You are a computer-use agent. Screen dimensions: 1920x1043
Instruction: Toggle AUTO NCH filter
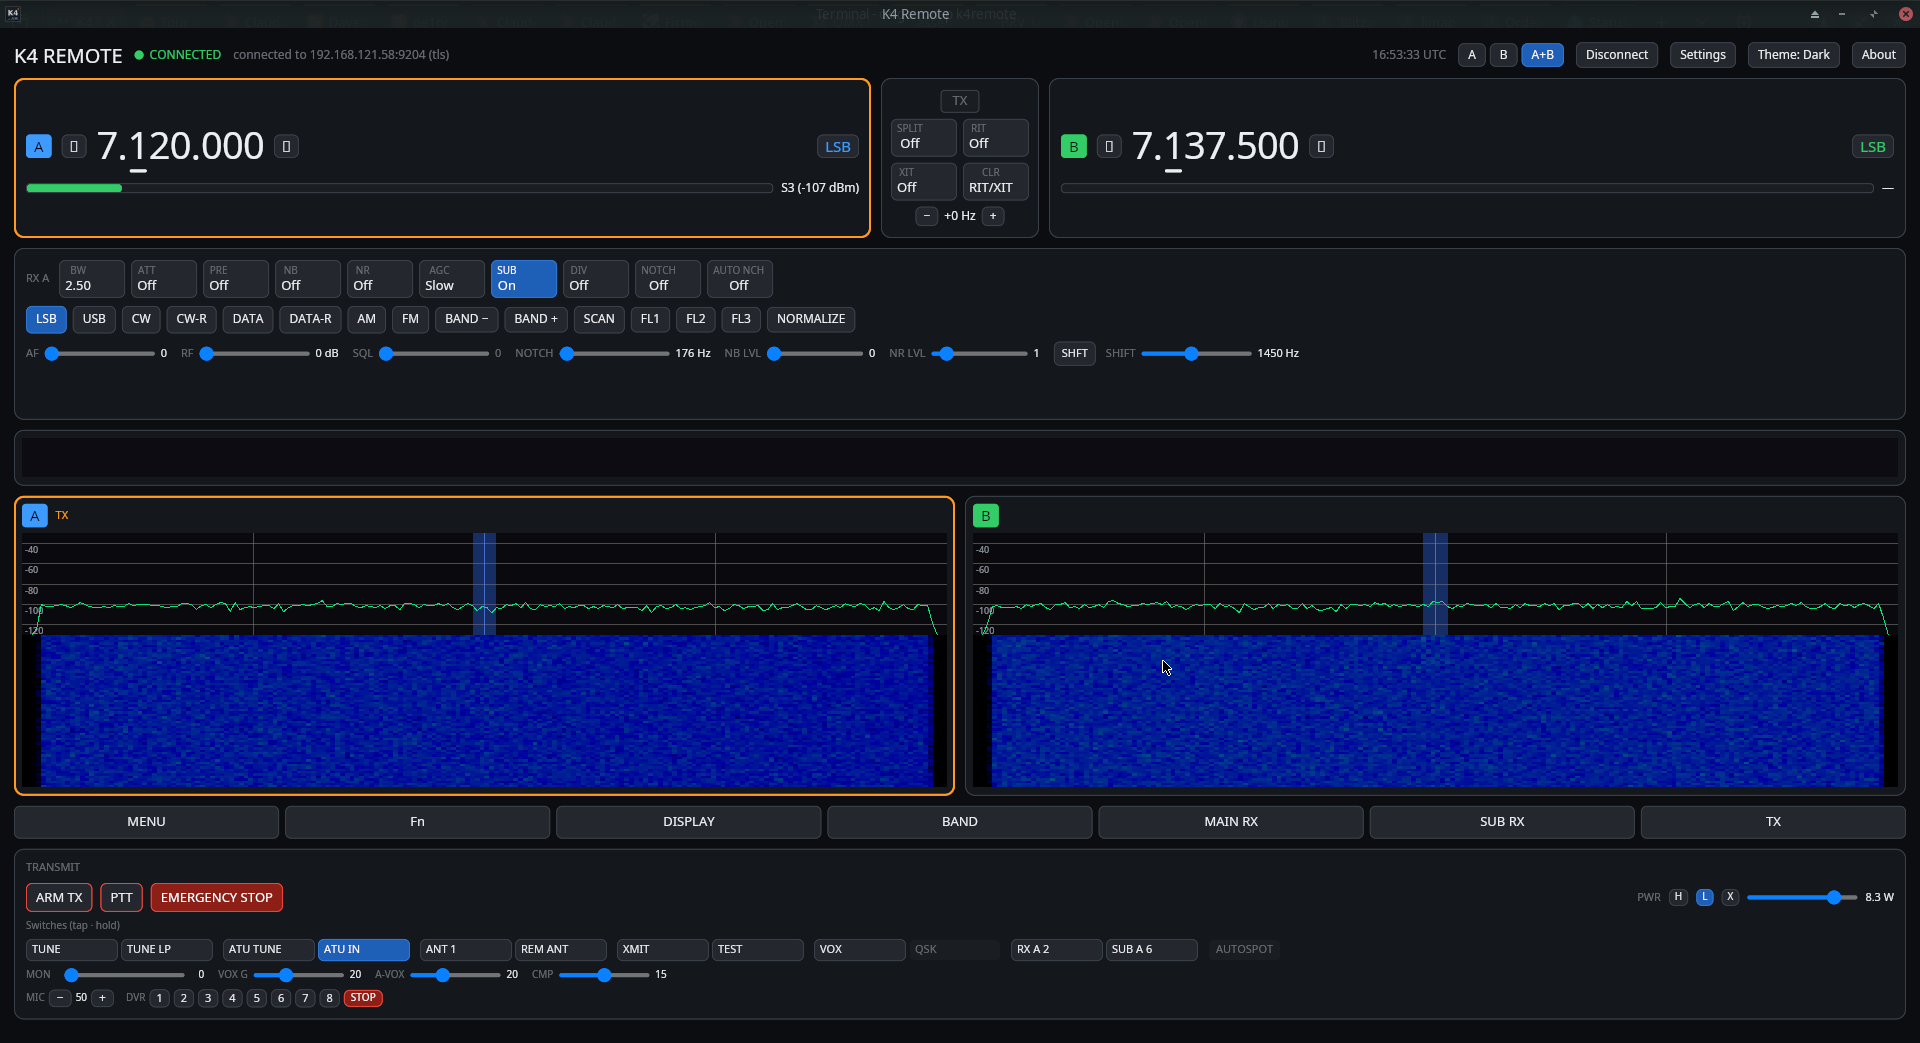tap(739, 279)
